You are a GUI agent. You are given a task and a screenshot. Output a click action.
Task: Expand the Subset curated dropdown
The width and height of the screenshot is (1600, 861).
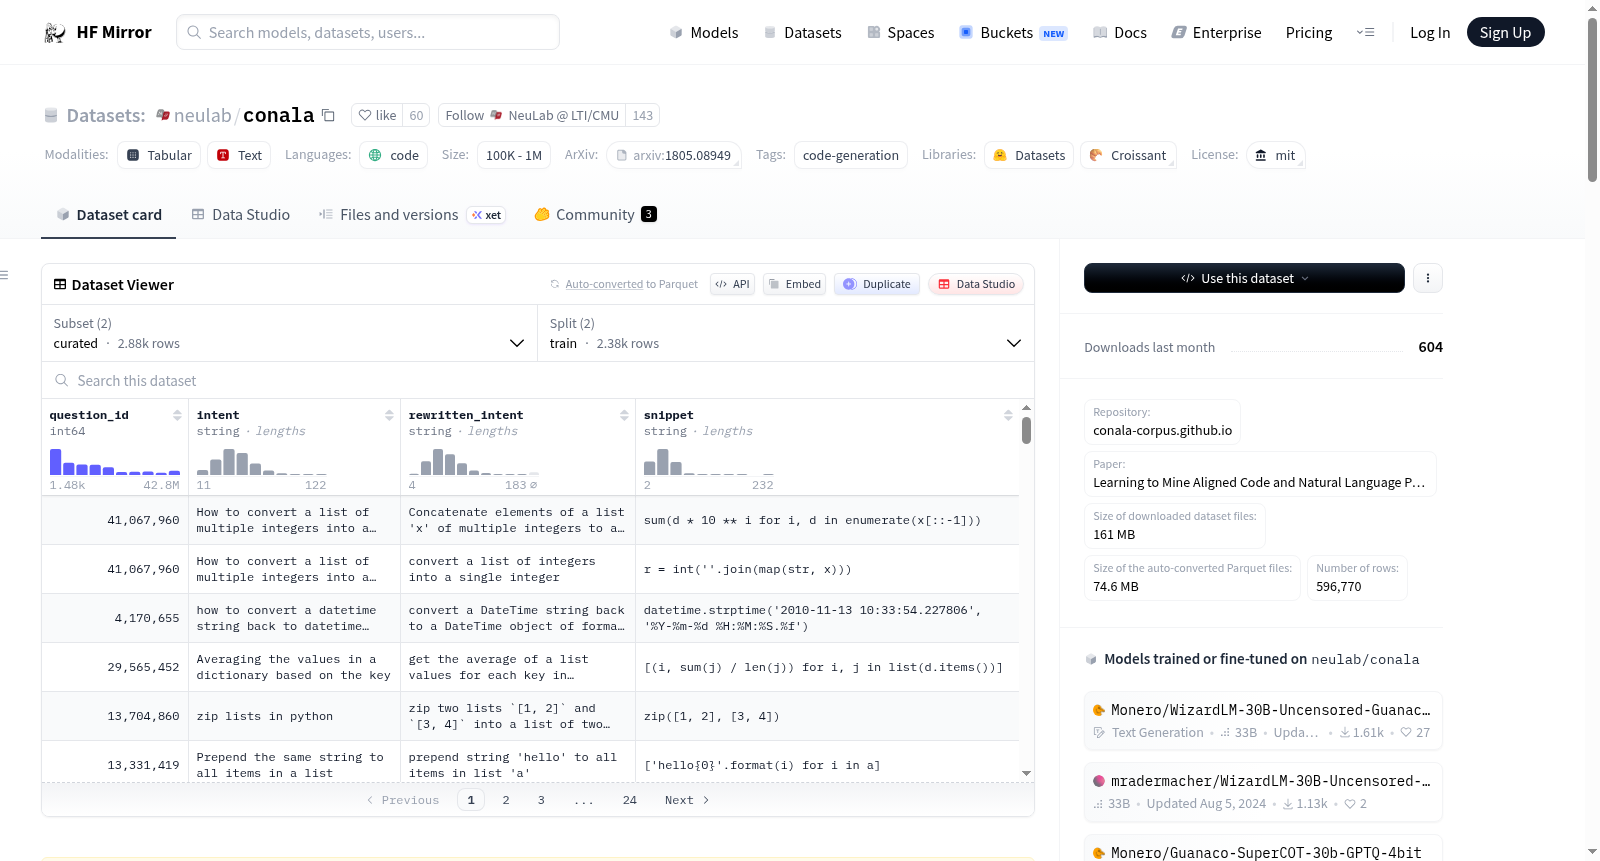[x=290, y=334]
